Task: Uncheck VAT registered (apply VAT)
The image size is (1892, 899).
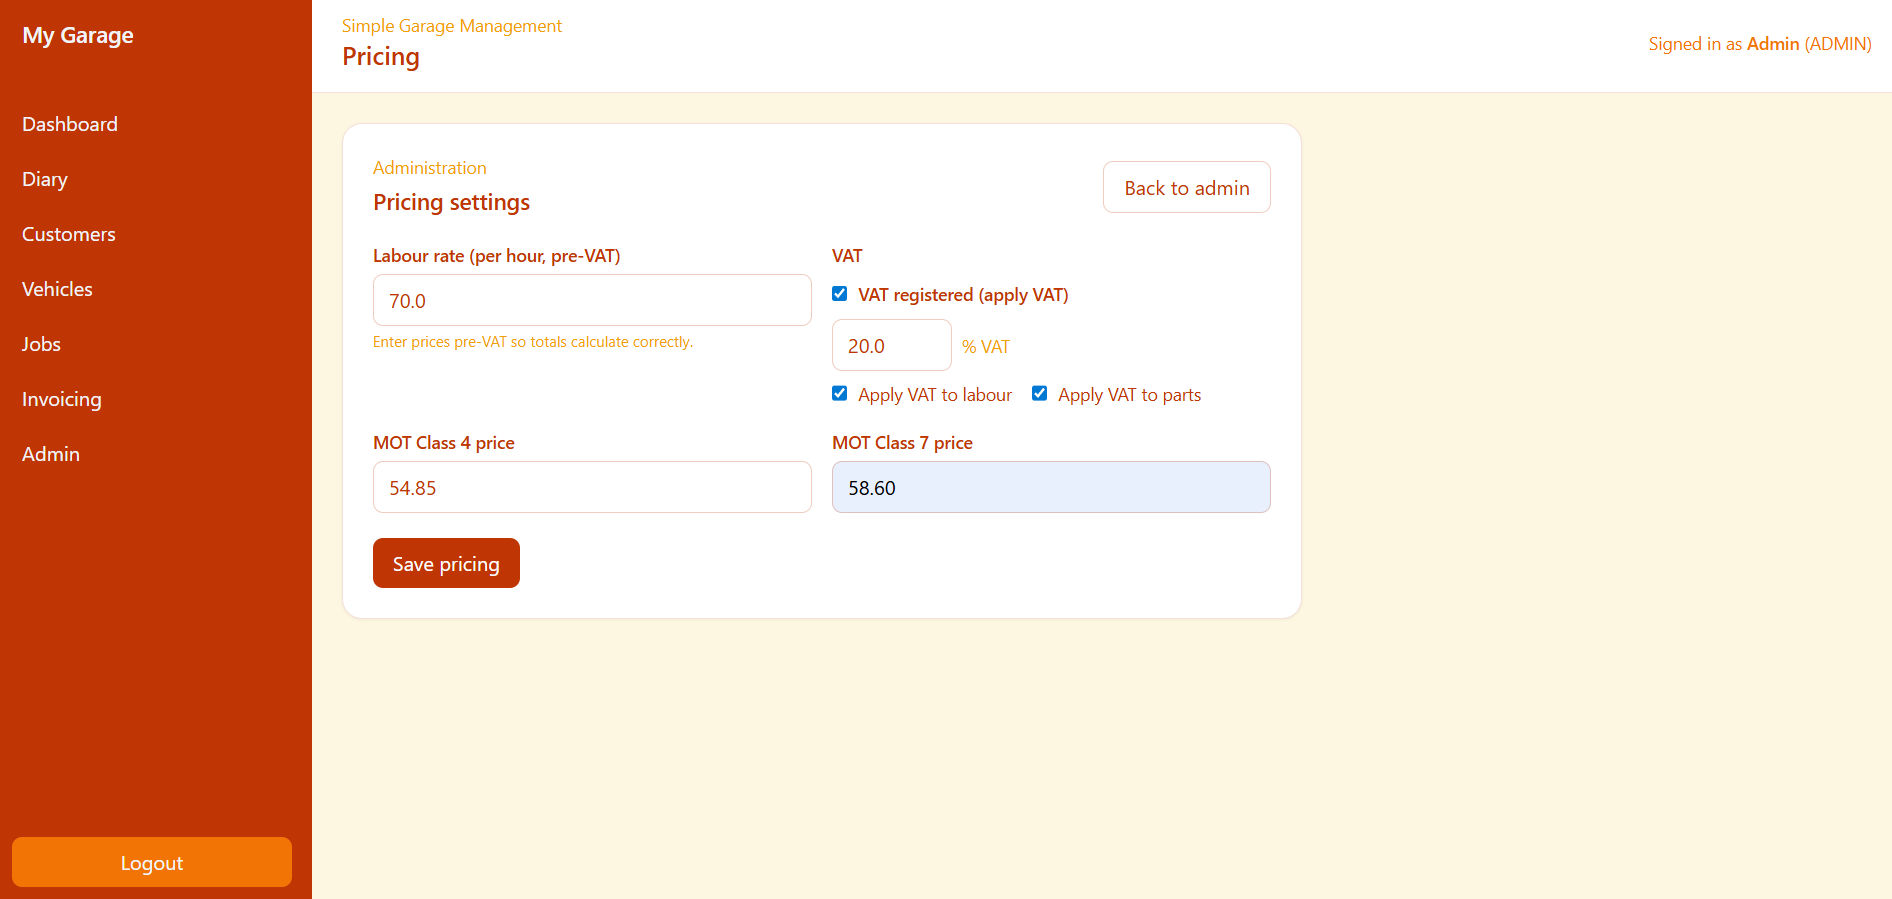Action: pyautogui.click(x=840, y=294)
